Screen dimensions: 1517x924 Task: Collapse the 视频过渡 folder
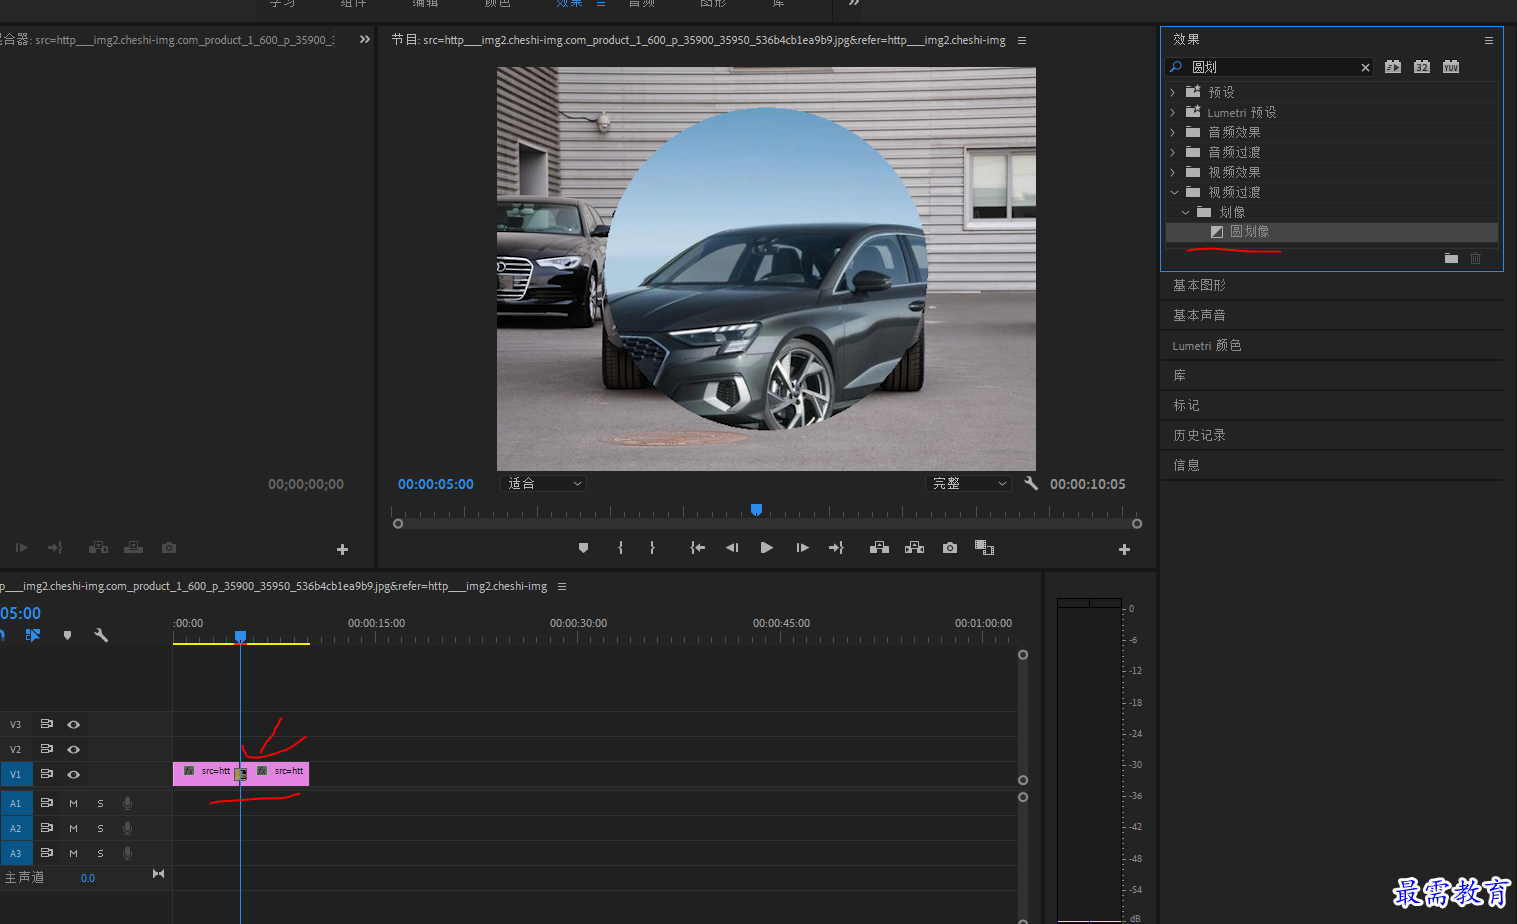1174,192
